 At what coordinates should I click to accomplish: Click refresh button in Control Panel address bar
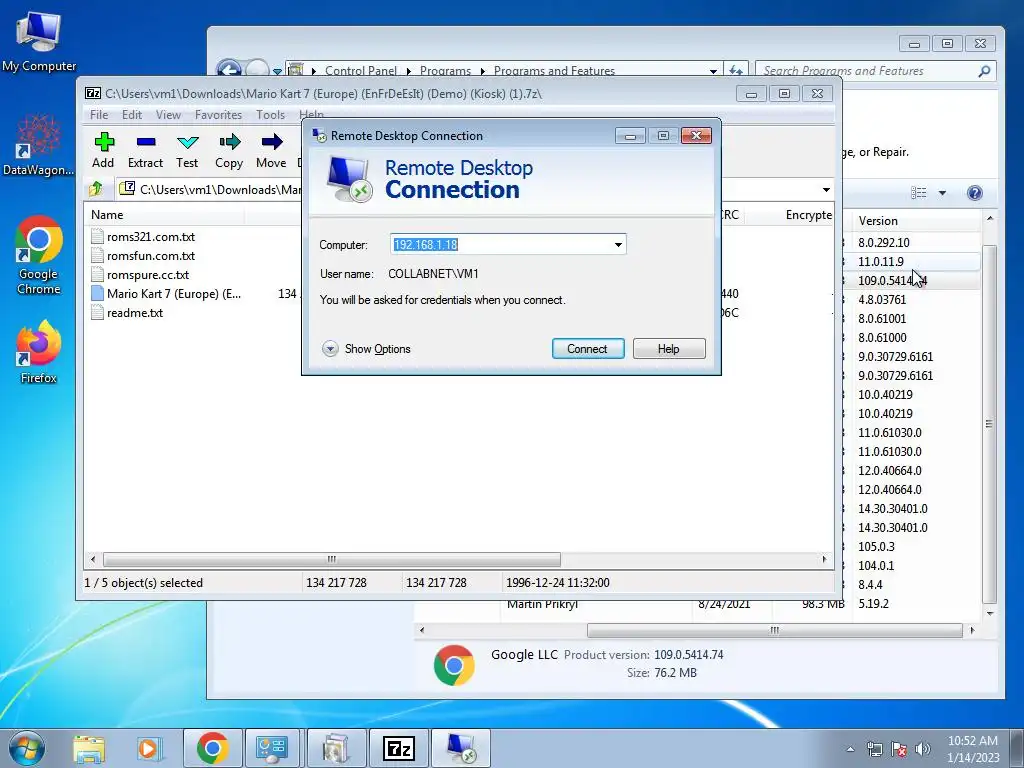pos(735,71)
